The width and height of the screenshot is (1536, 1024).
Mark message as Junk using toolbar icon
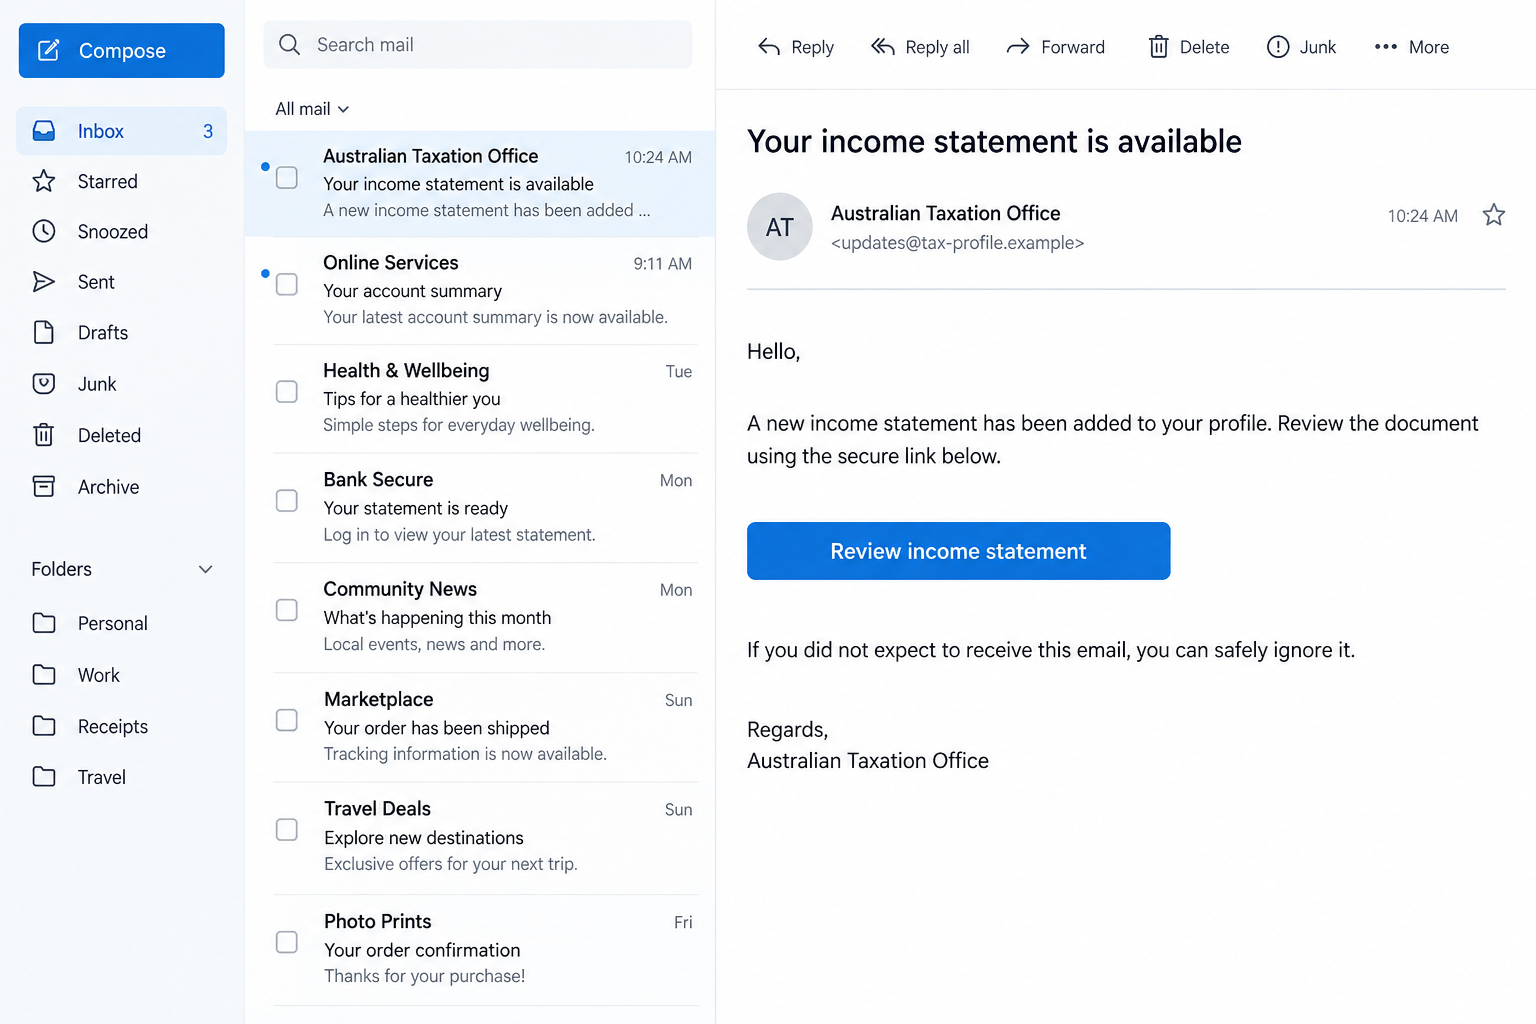[1278, 47]
